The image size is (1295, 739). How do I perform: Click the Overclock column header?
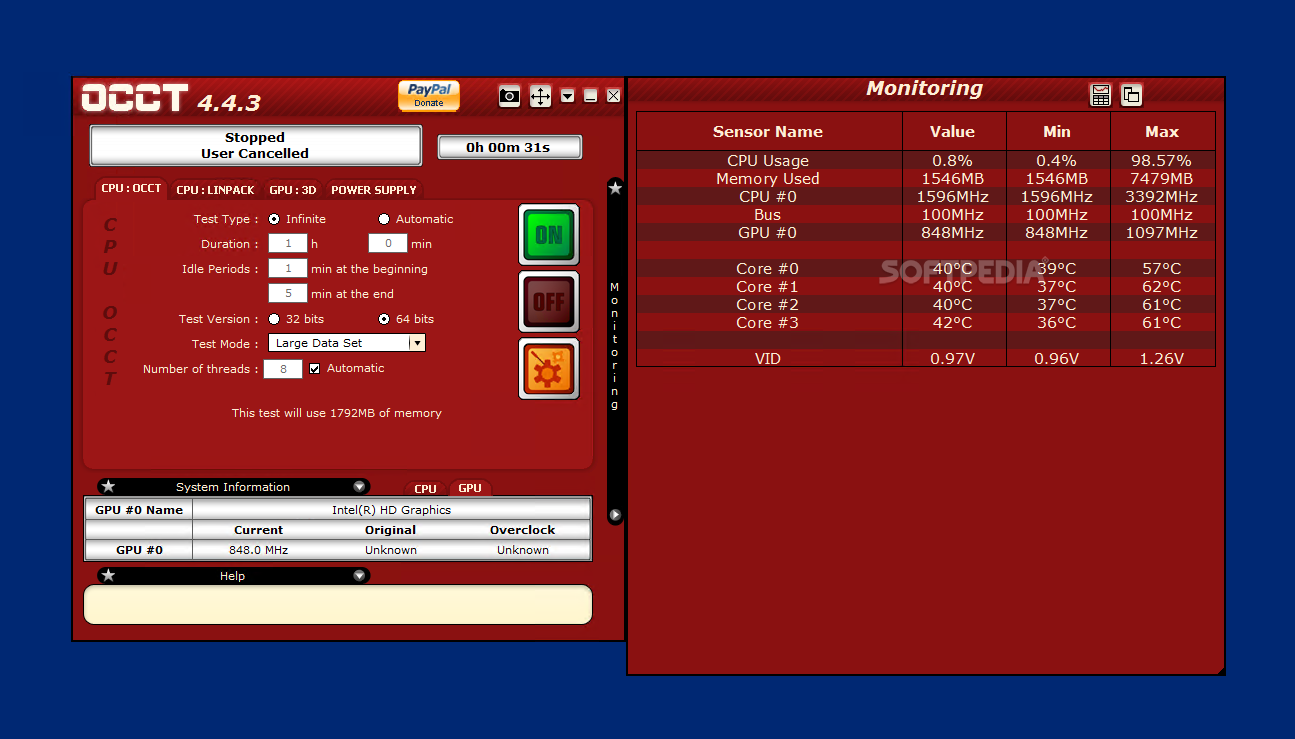(x=522, y=530)
